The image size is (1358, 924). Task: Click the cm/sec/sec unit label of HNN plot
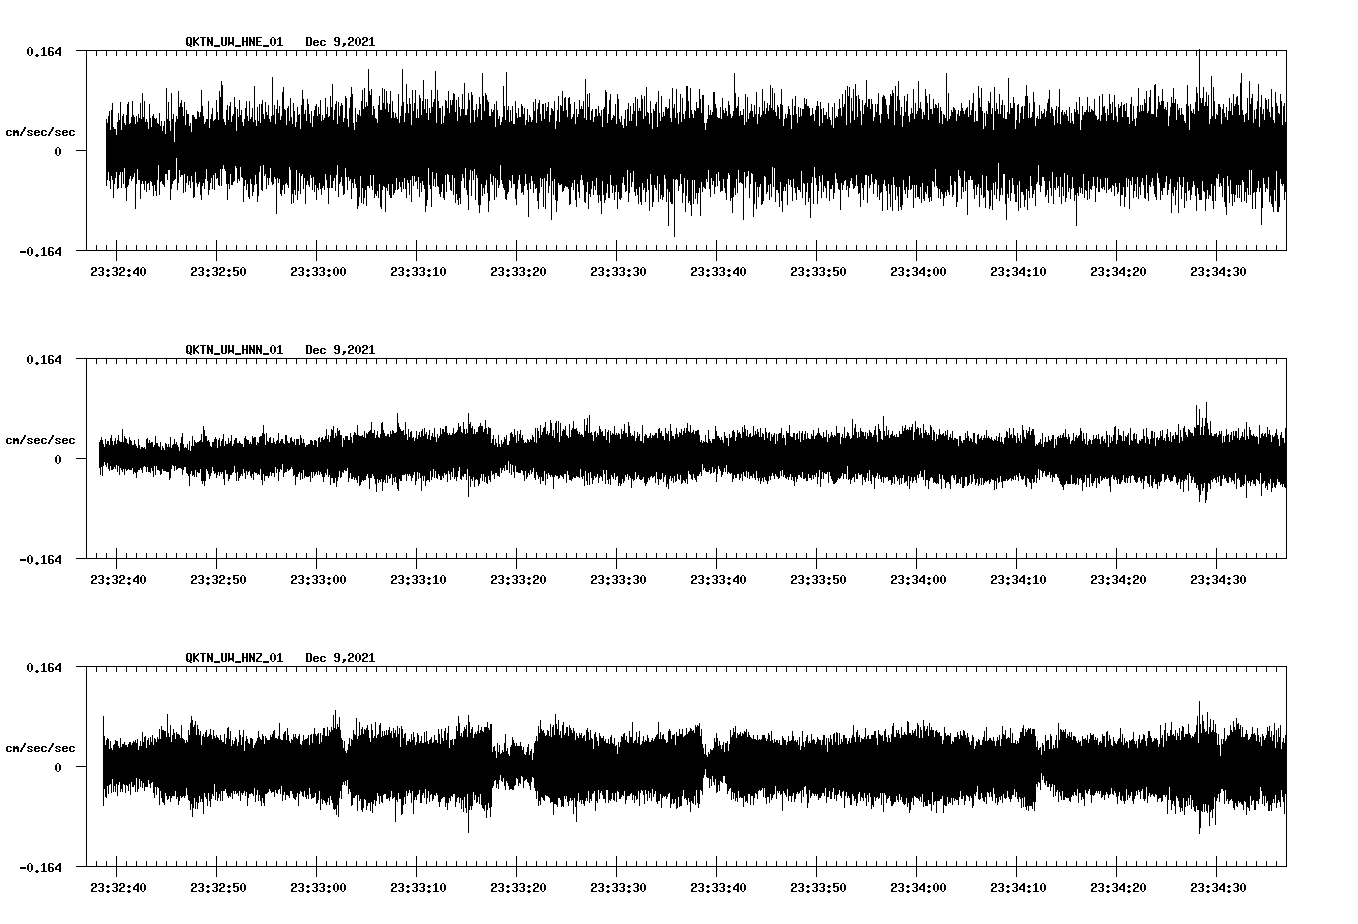pyautogui.click(x=40, y=440)
